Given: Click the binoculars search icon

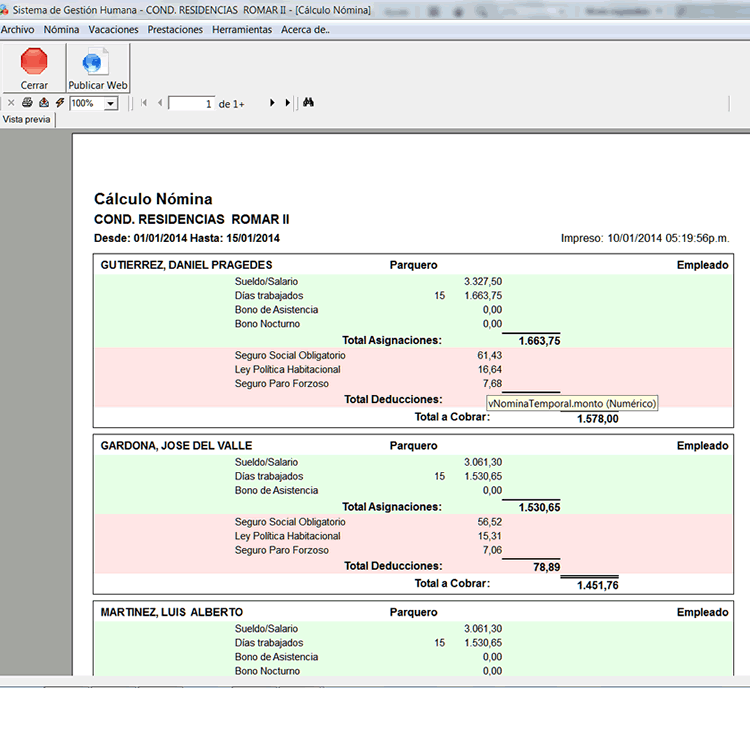Looking at the screenshot, I should click(309, 103).
